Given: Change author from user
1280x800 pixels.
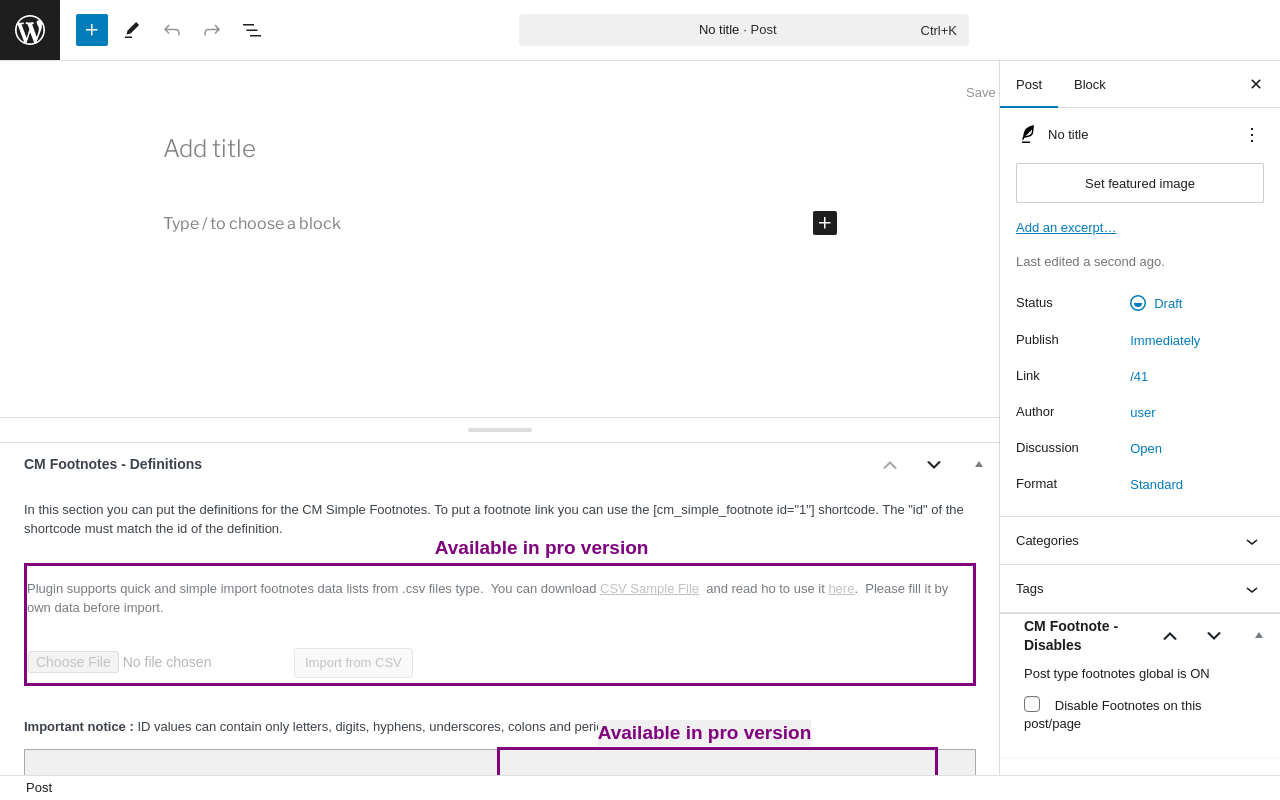Looking at the screenshot, I should pyautogui.click(x=1143, y=412).
